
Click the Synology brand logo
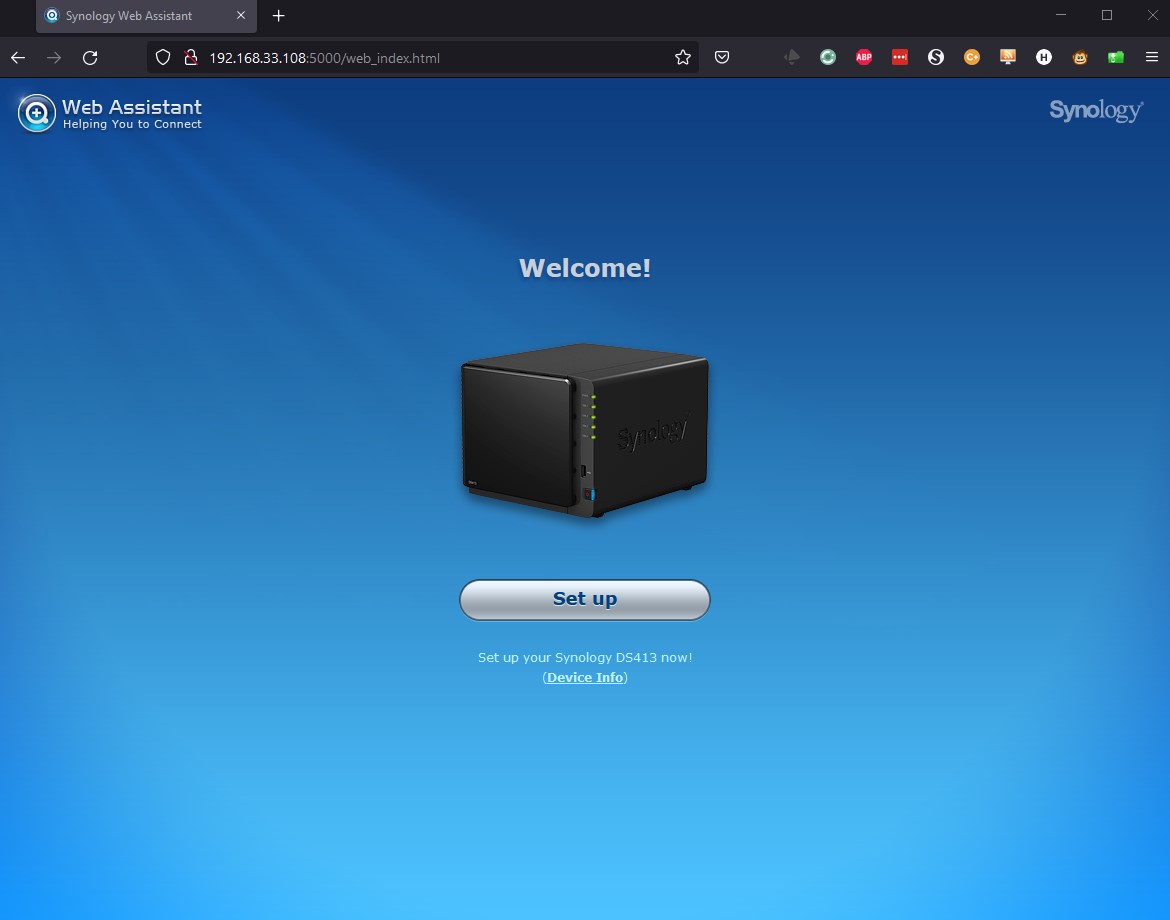point(1095,110)
